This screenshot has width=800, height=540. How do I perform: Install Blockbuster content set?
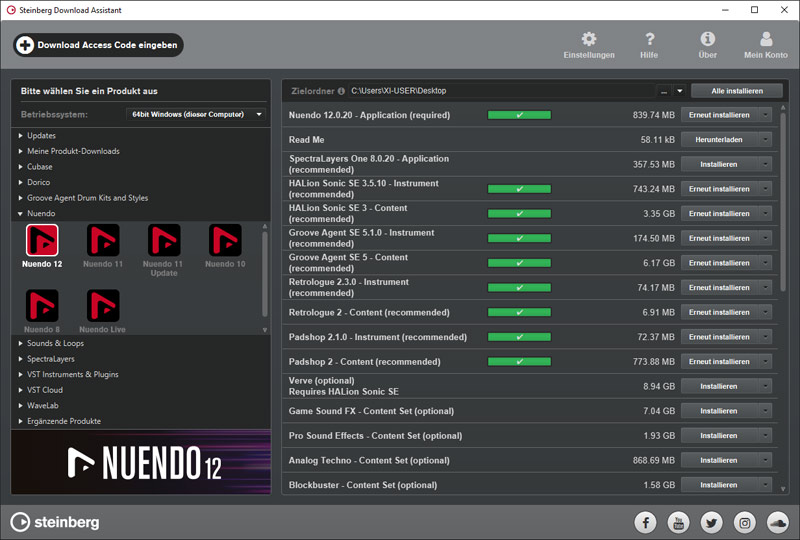(719, 485)
